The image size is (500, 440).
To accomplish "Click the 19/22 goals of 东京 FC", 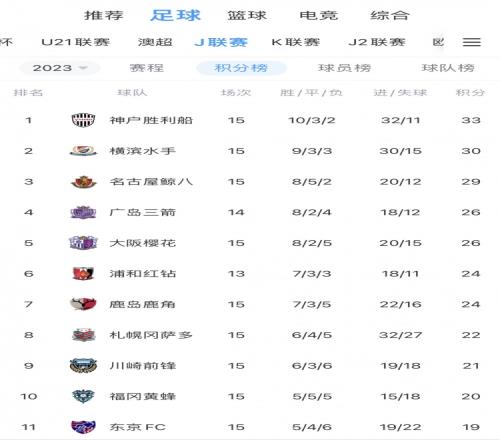I will tap(401, 427).
